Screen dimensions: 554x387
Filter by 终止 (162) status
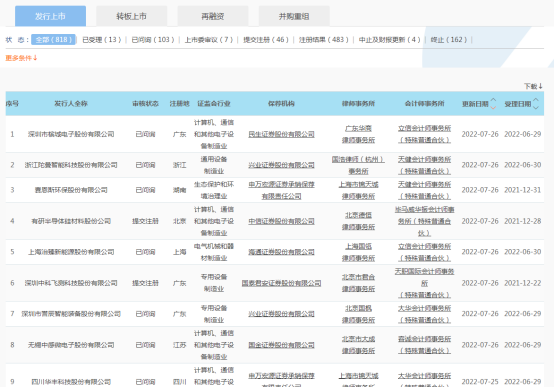448,40
